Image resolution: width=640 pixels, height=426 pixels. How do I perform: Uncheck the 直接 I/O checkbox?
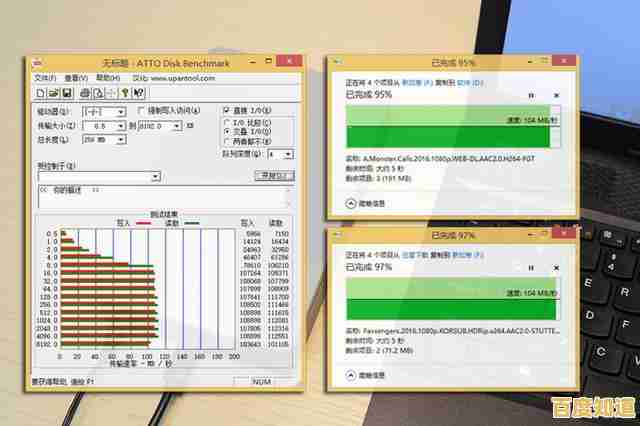227,110
